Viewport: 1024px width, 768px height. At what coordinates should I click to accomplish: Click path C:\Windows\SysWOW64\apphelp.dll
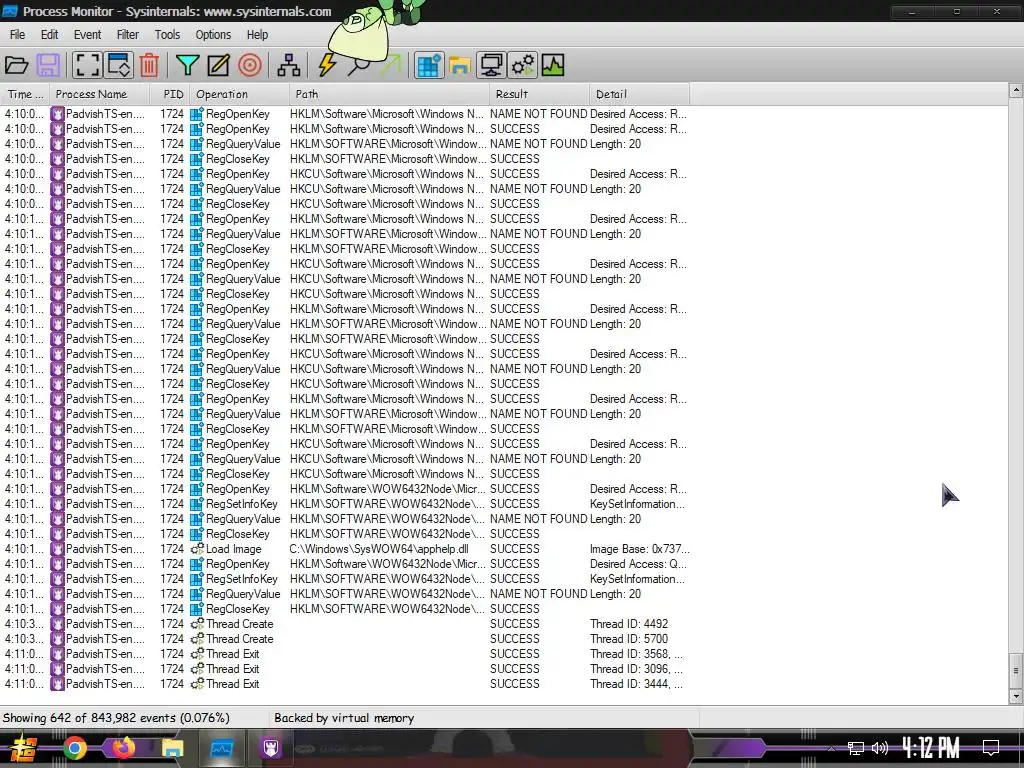[x=379, y=549]
